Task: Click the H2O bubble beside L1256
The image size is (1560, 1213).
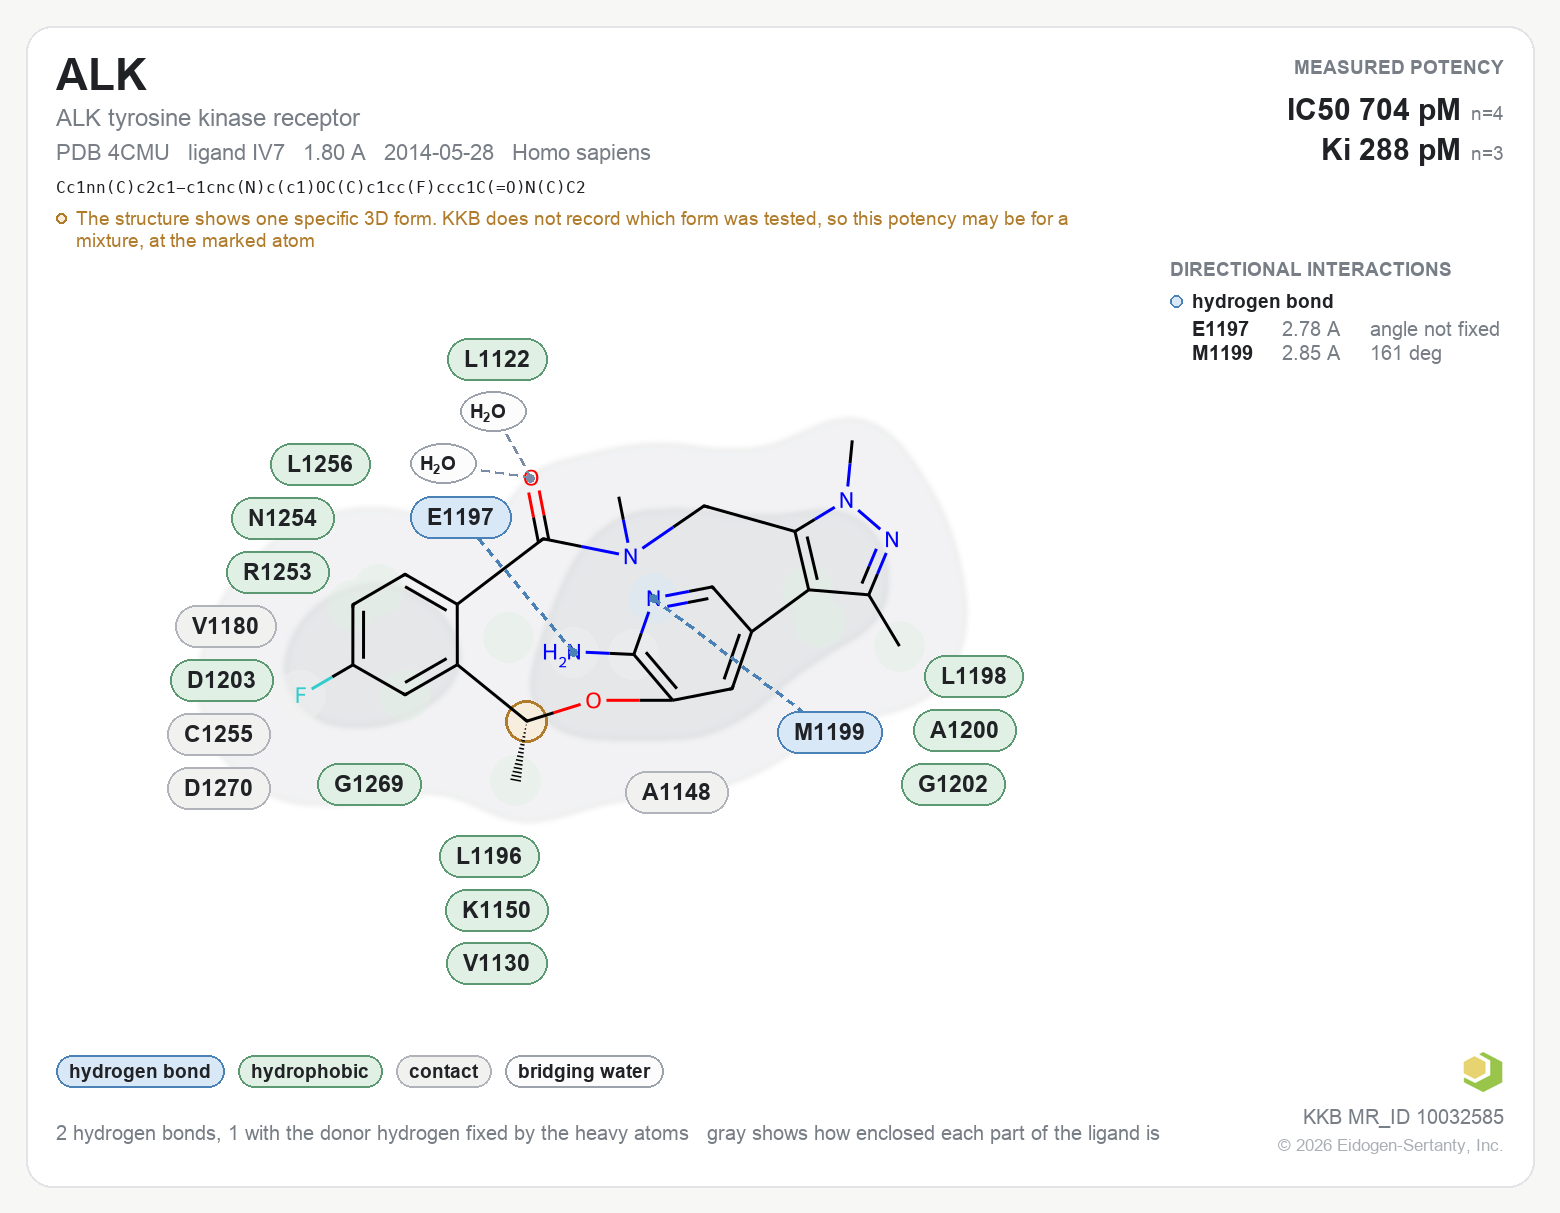Action: (443, 463)
